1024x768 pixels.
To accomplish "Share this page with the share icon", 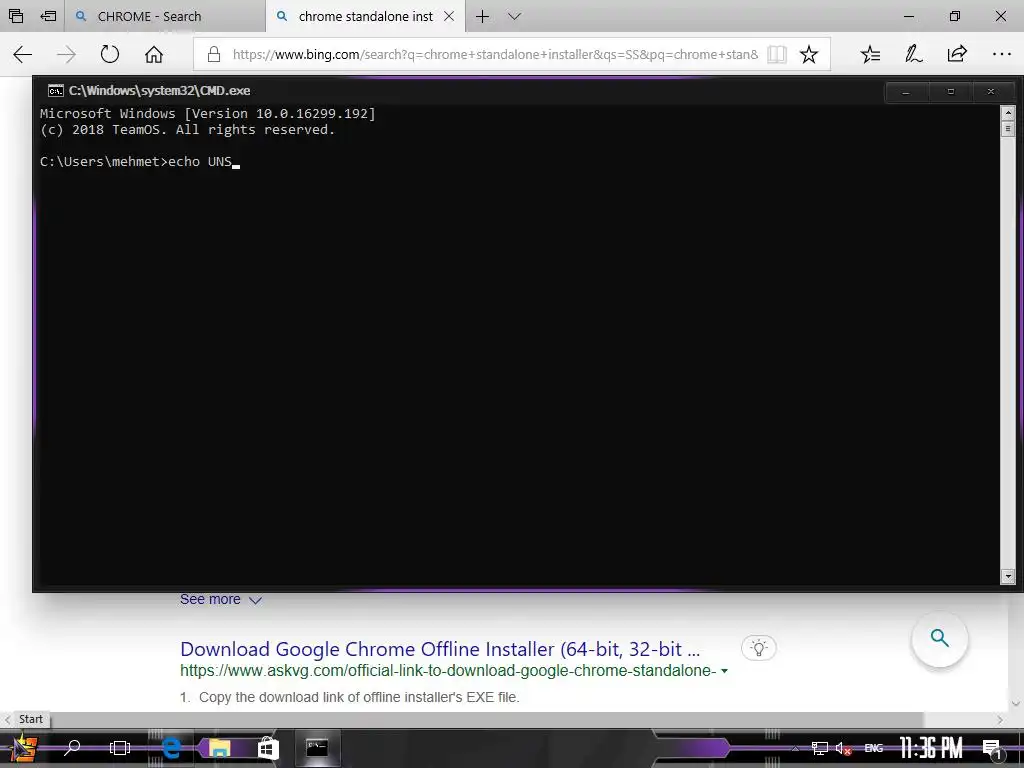I will (957, 54).
